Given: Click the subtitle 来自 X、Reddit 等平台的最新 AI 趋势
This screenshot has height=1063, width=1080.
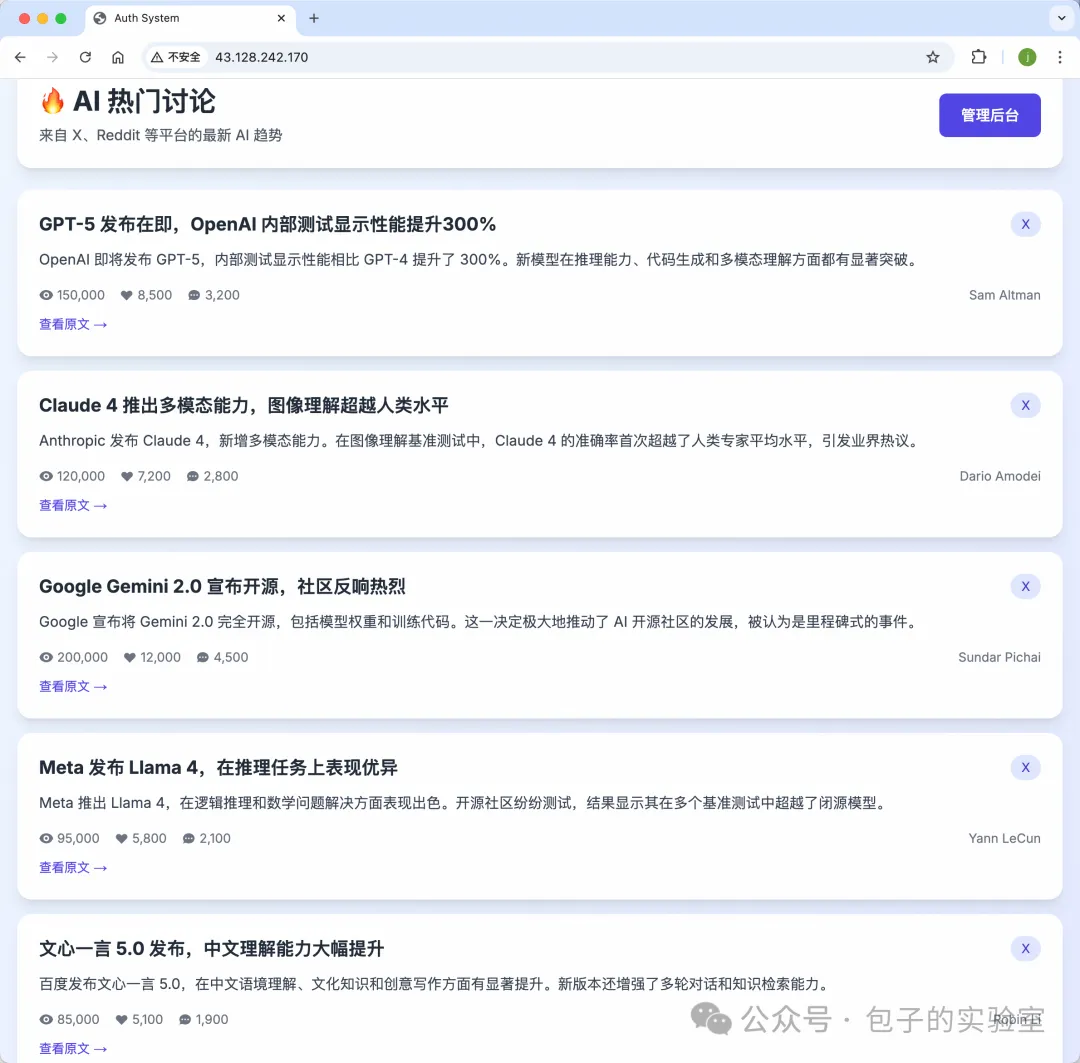Looking at the screenshot, I should (x=160, y=136).
